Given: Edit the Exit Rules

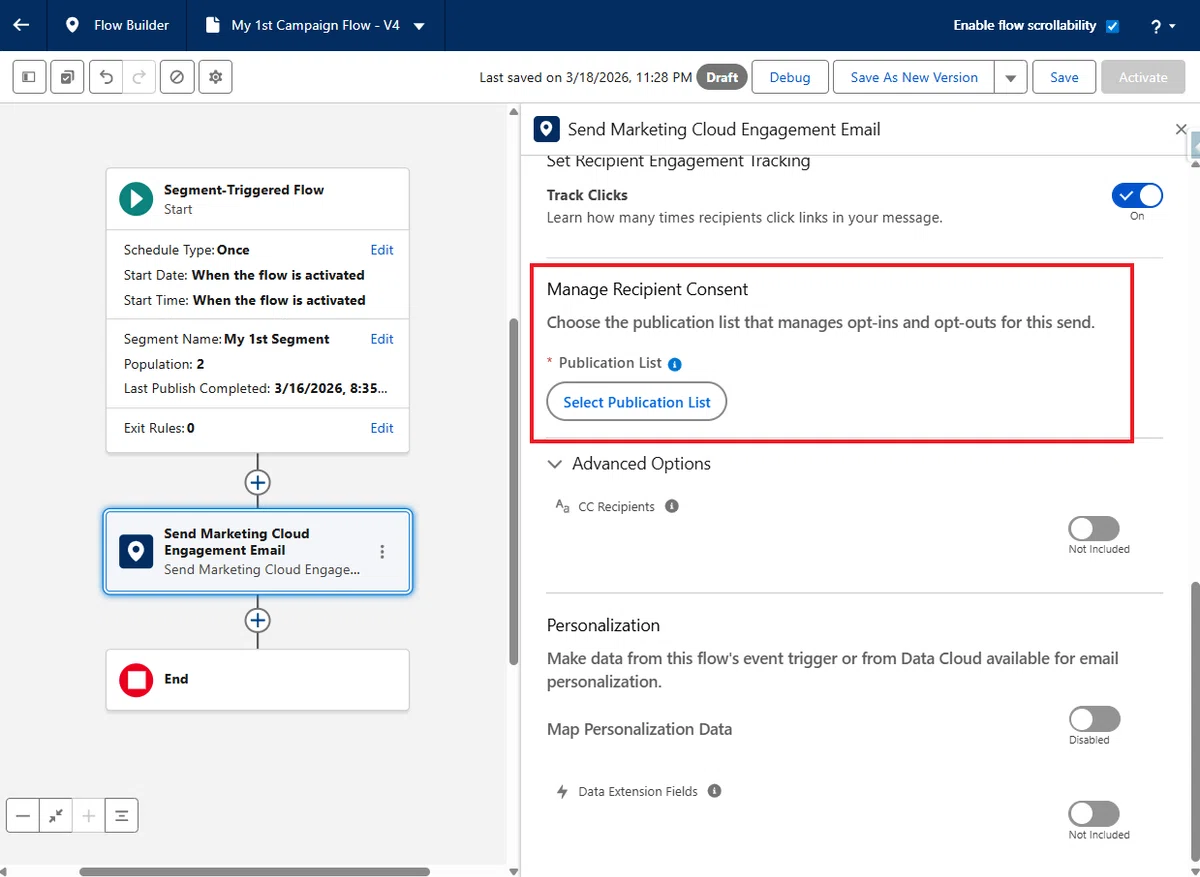Looking at the screenshot, I should coord(382,428).
